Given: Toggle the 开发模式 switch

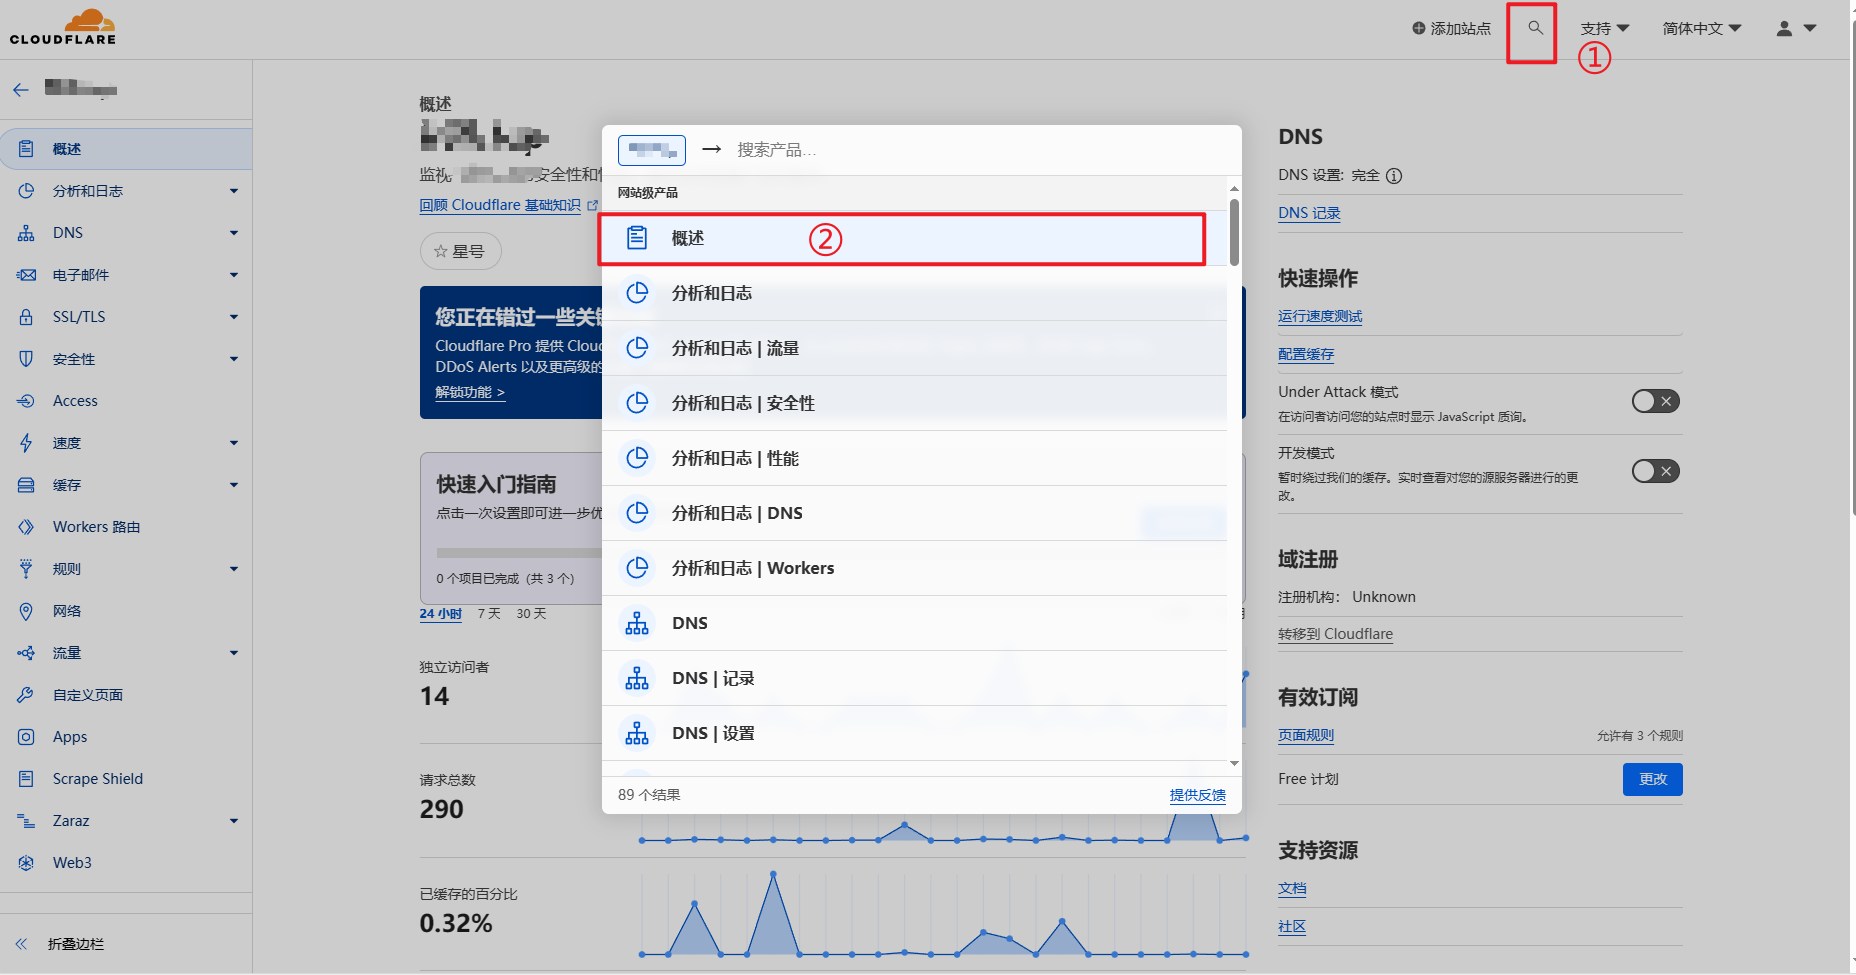Looking at the screenshot, I should pos(1655,471).
